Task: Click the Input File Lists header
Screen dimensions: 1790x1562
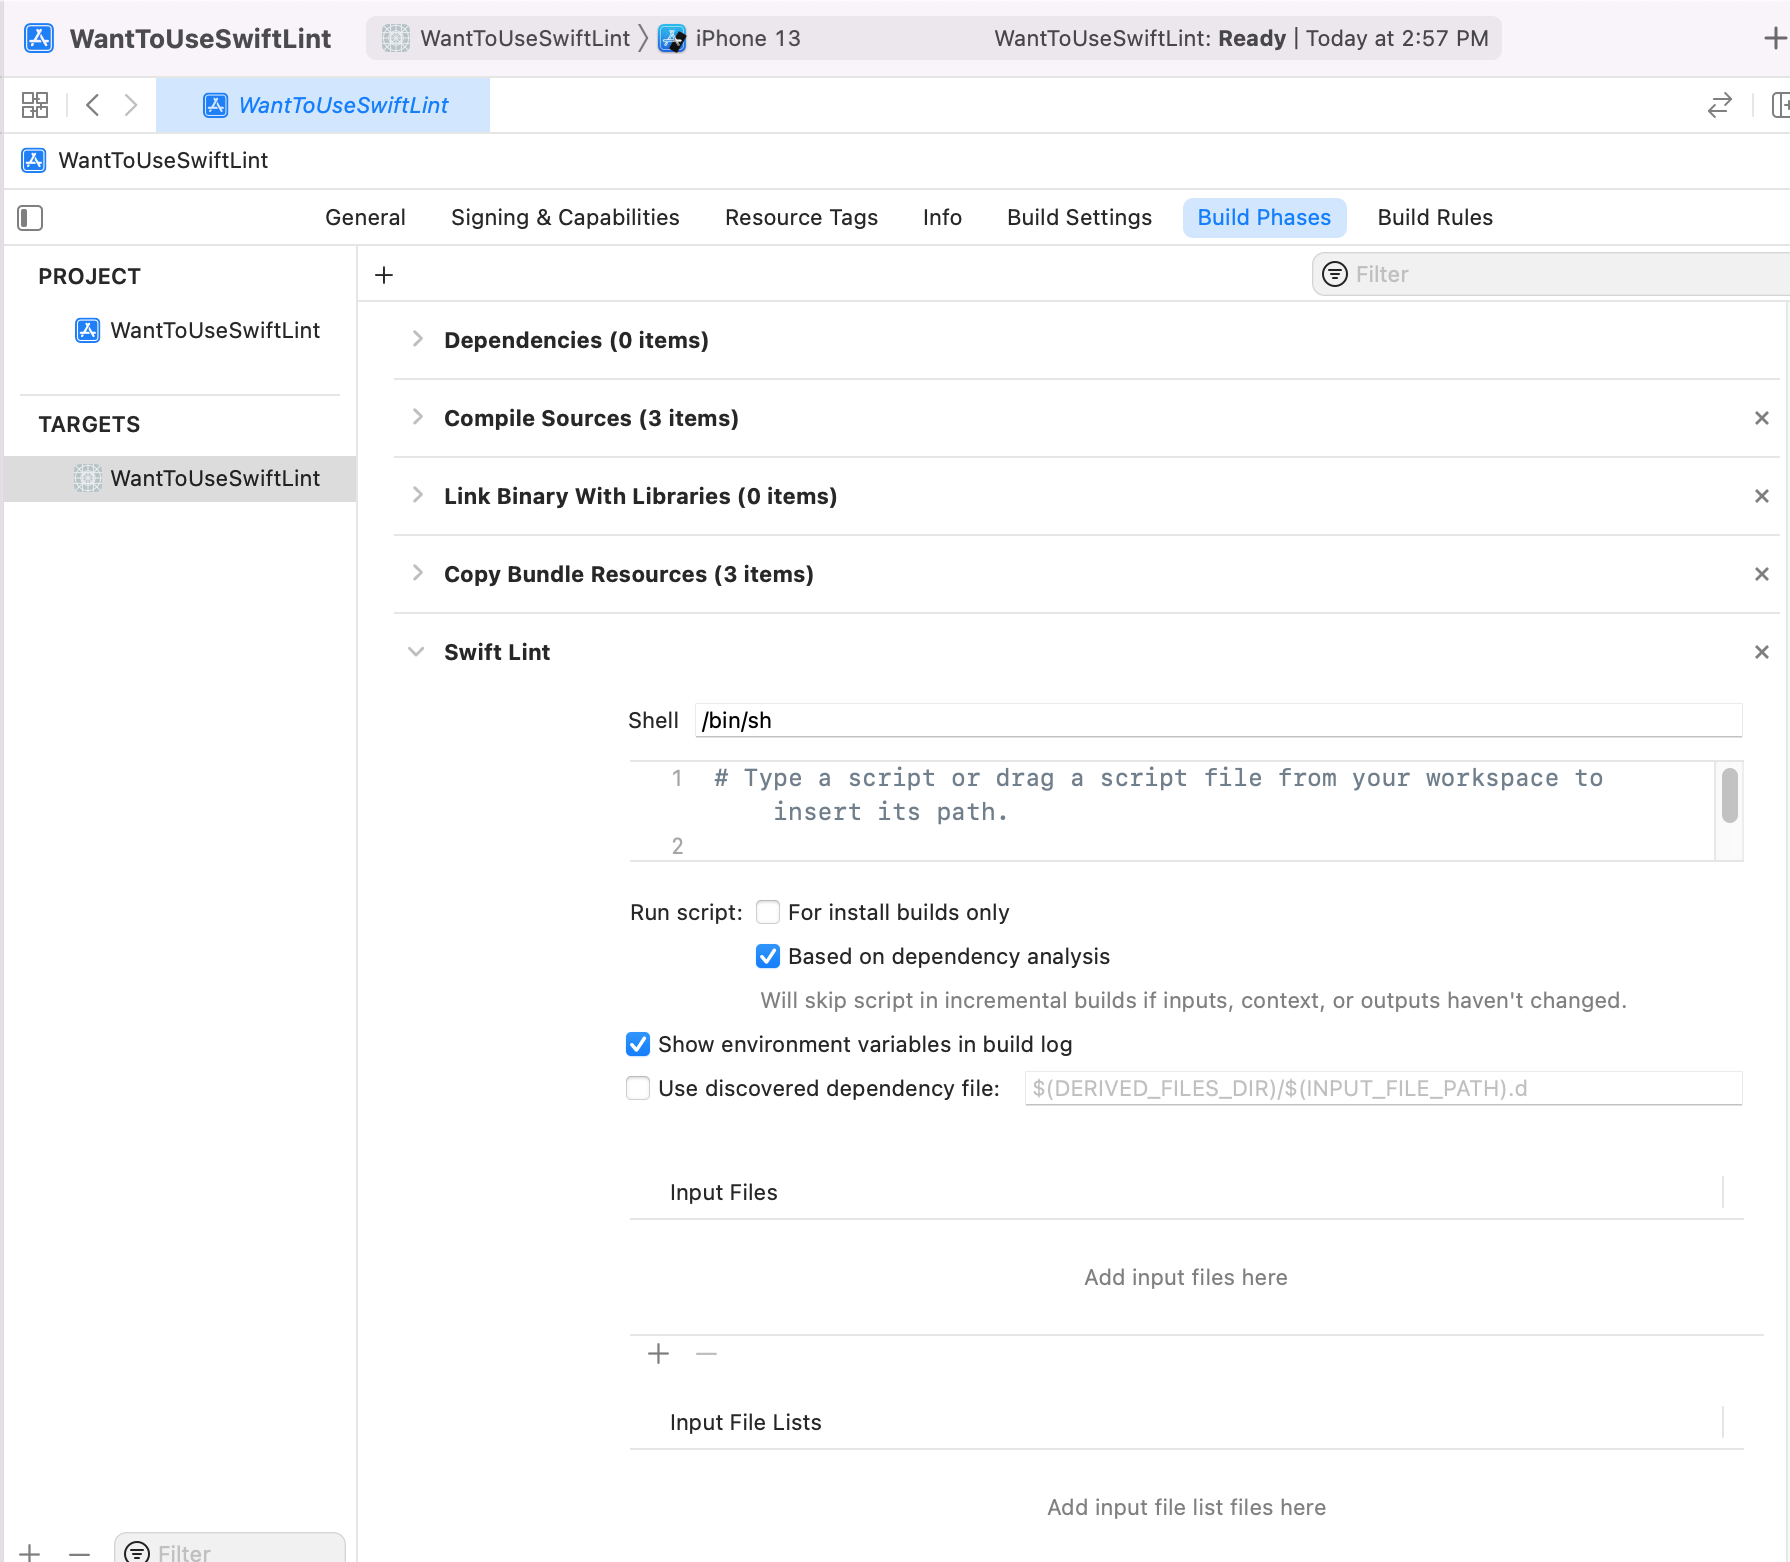Action: pyautogui.click(x=746, y=1422)
